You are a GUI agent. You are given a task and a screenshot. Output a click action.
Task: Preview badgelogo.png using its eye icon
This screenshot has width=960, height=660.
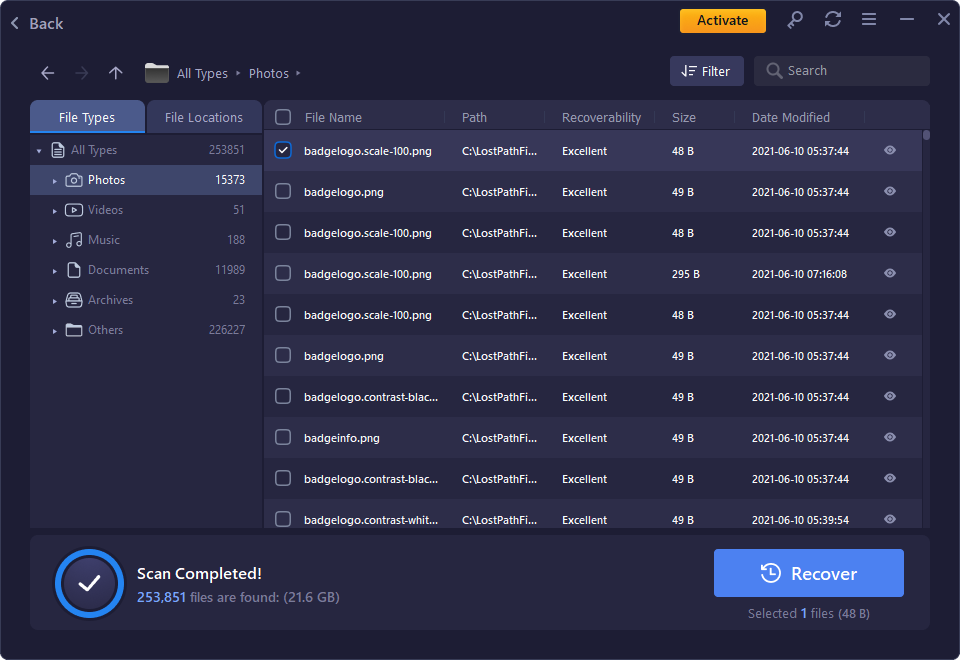coord(889,191)
